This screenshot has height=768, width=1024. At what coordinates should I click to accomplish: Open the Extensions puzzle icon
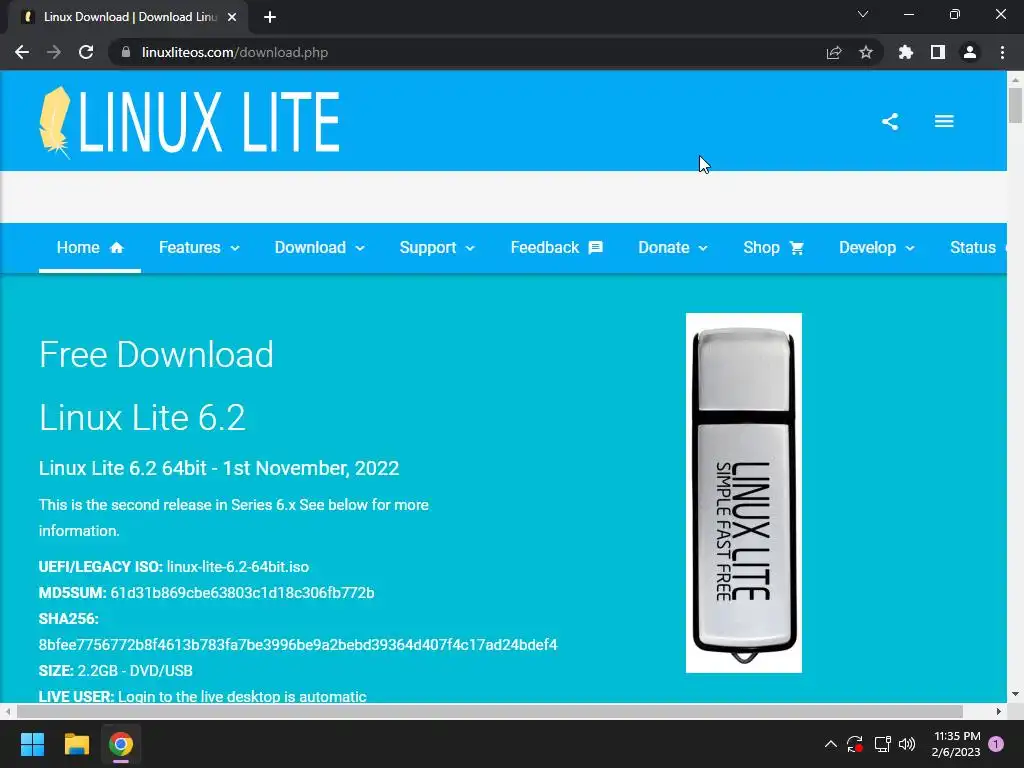click(906, 52)
